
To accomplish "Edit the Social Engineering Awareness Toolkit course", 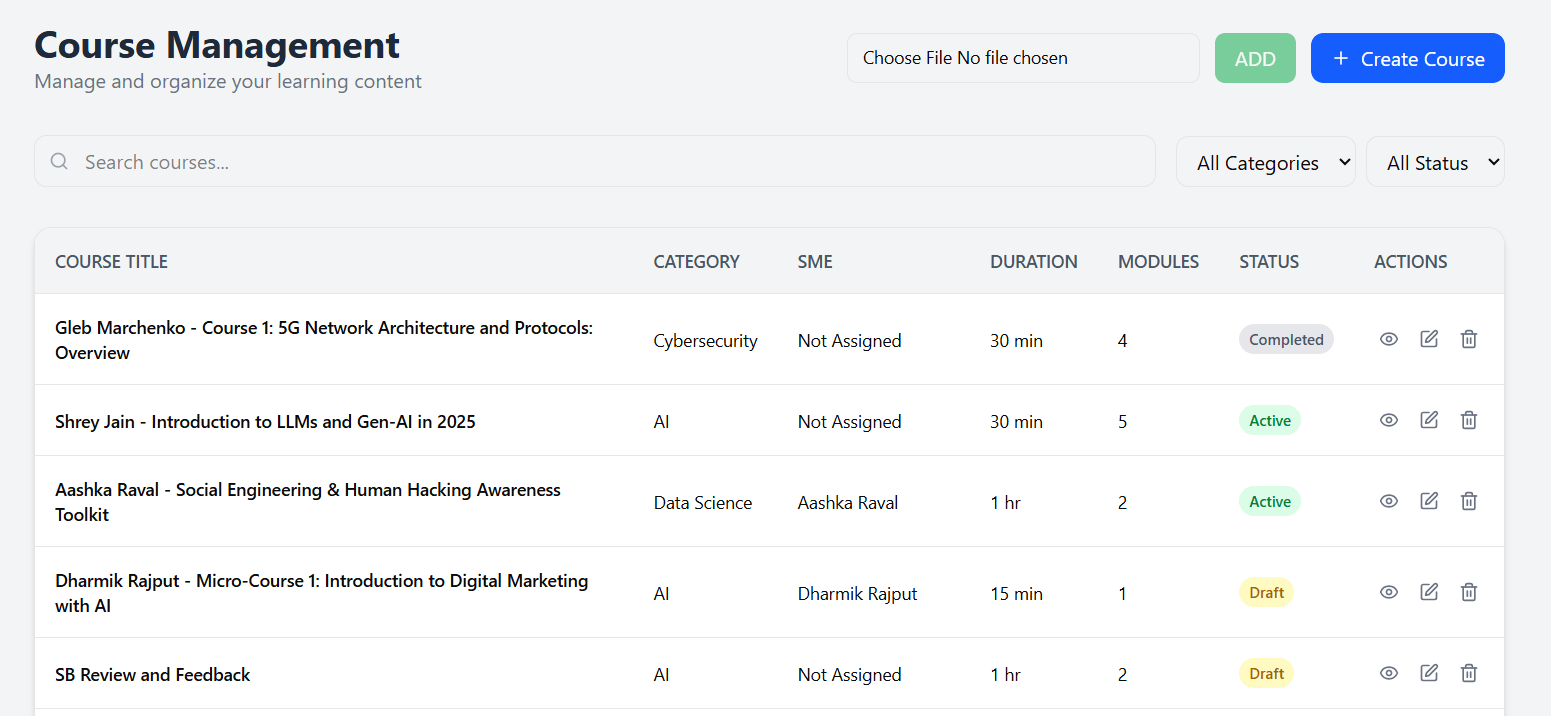I will point(1428,500).
